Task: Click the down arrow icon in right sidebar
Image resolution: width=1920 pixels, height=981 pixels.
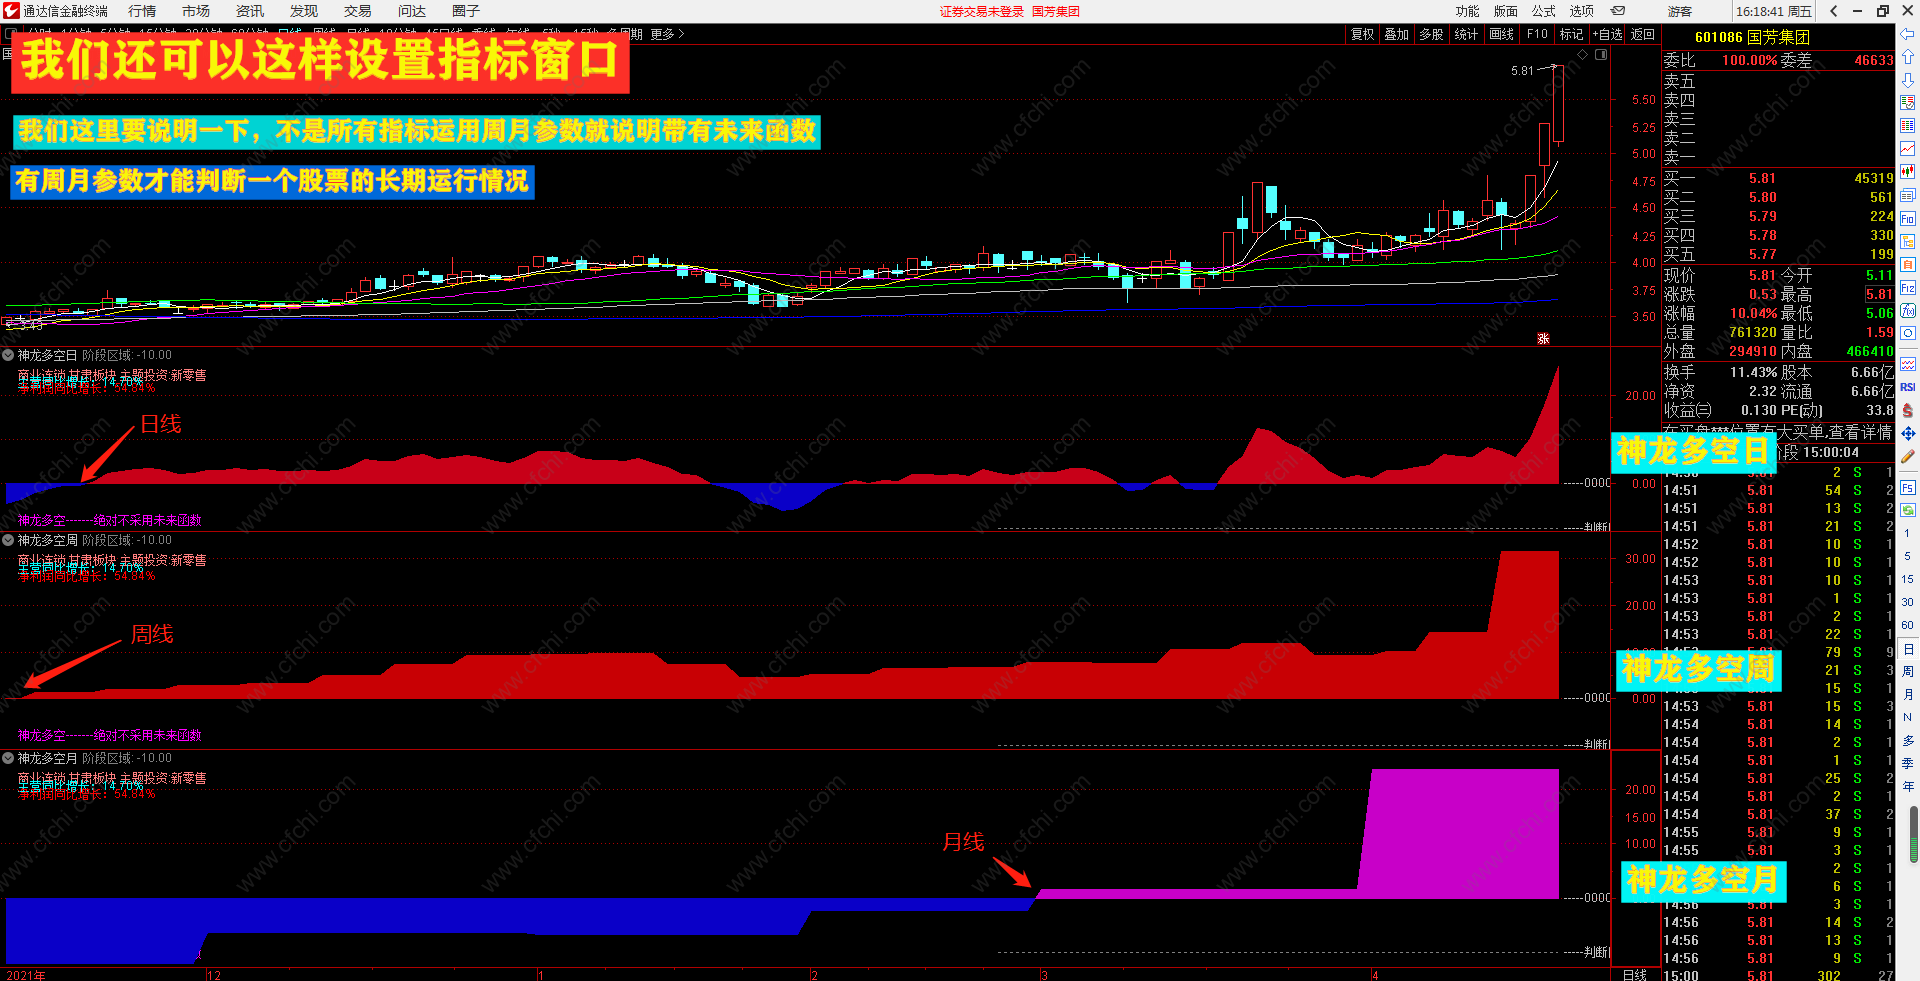Action: (1907, 80)
